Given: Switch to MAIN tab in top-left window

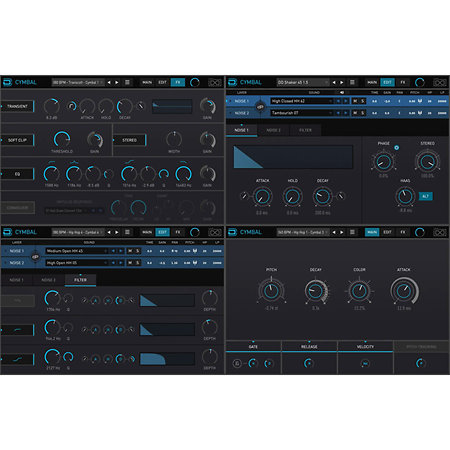Looking at the screenshot, I should [147, 82].
